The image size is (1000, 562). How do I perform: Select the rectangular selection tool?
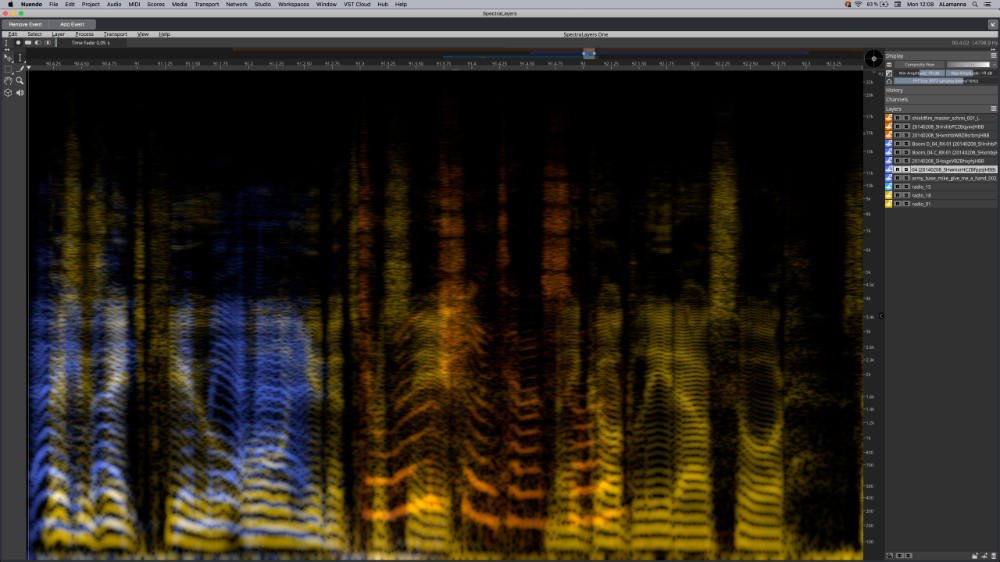pos(8,69)
